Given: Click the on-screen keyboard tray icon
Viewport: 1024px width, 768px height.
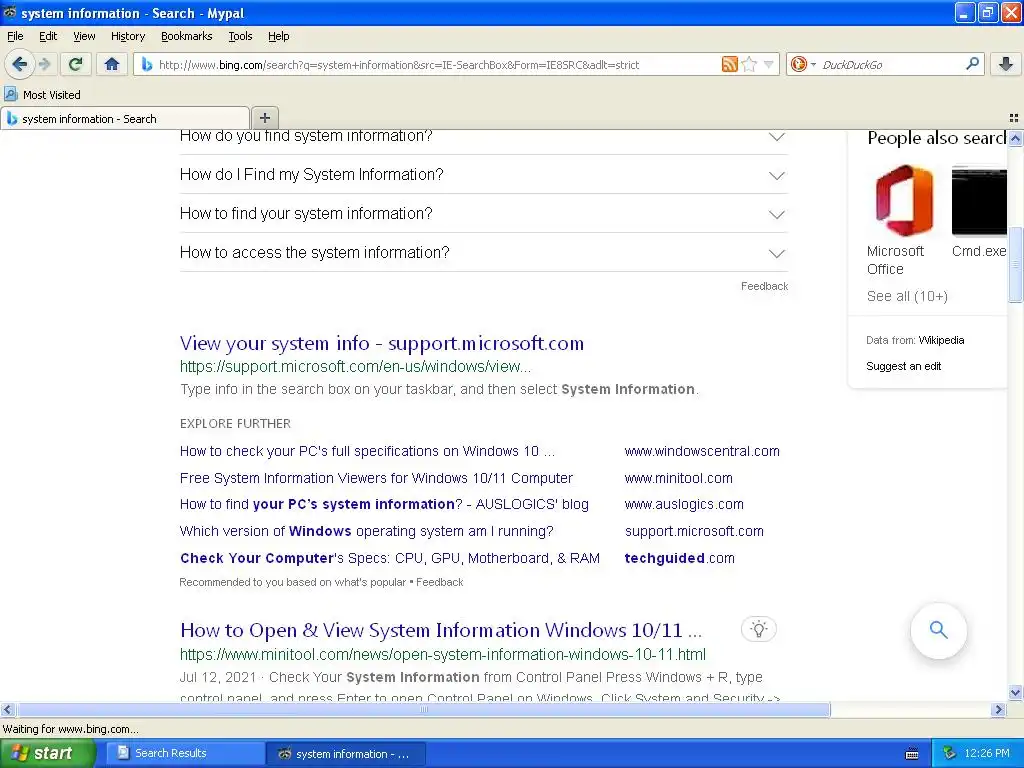Looking at the screenshot, I should (x=912, y=754).
